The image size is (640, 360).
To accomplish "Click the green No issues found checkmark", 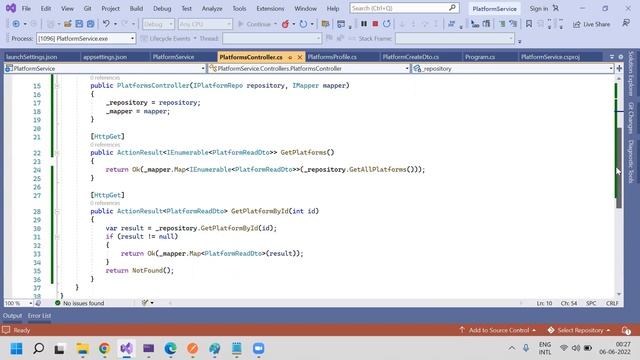I will 58,303.
